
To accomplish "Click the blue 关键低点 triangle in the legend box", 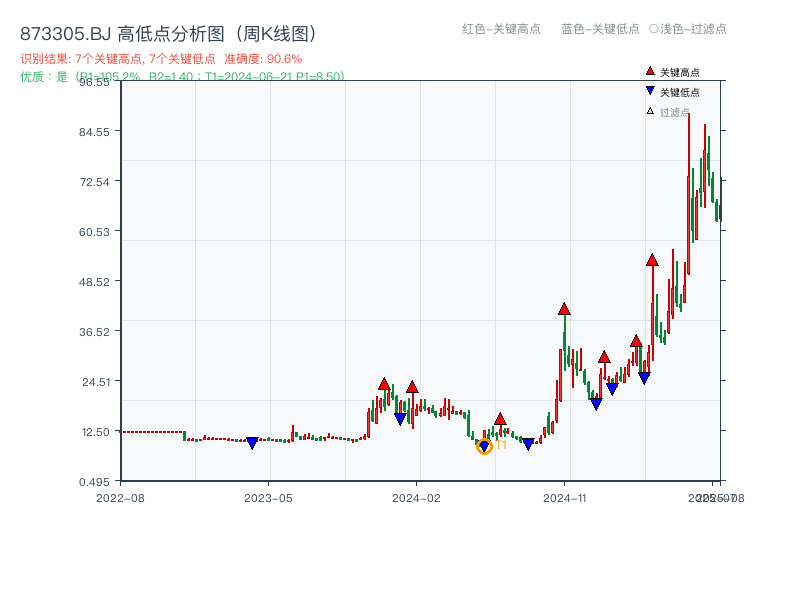I will coord(649,91).
